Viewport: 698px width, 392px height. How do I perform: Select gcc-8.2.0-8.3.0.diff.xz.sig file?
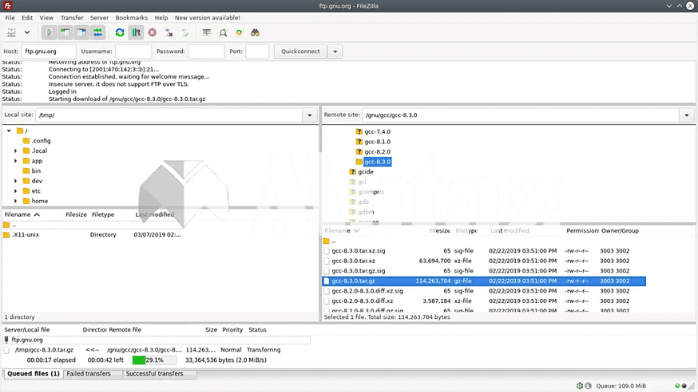click(x=483, y=291)
